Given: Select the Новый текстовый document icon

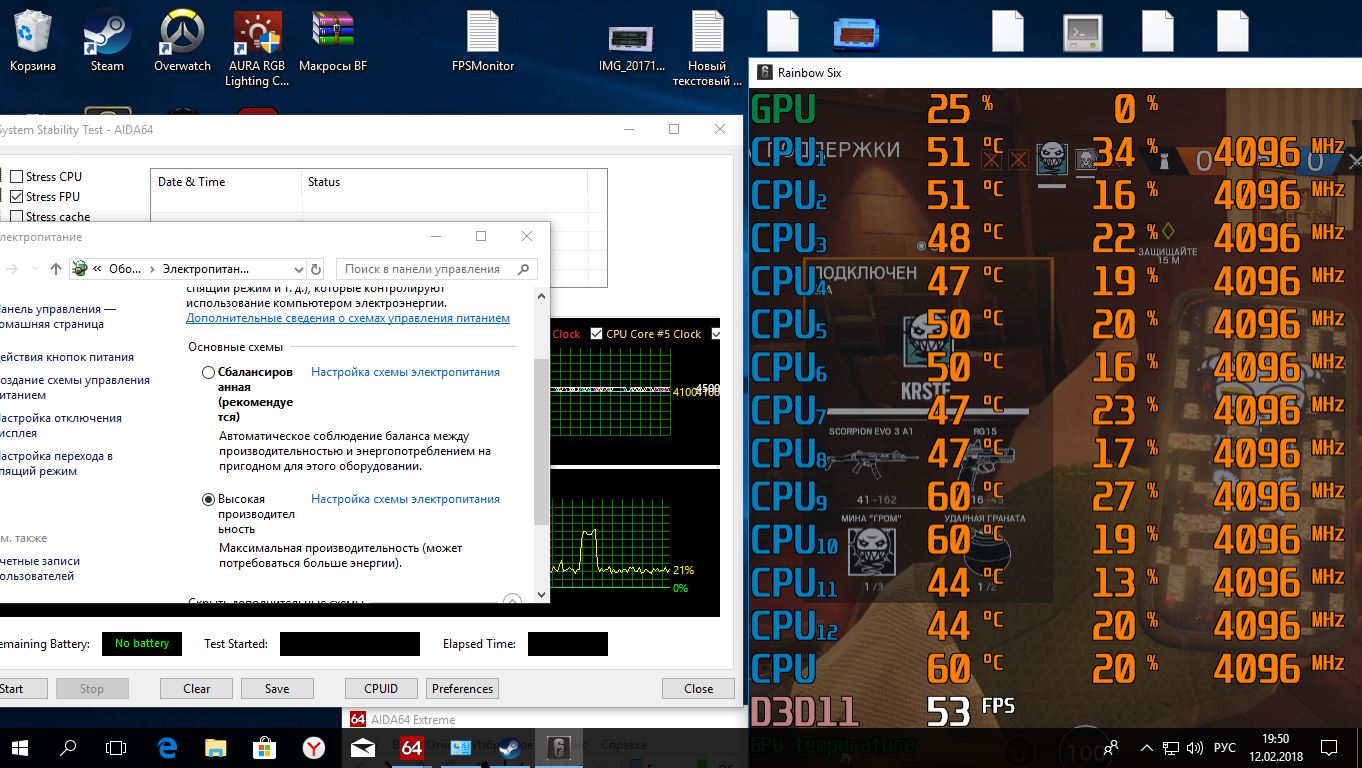Looking at the screenshot, I should [x=707, y=49].
